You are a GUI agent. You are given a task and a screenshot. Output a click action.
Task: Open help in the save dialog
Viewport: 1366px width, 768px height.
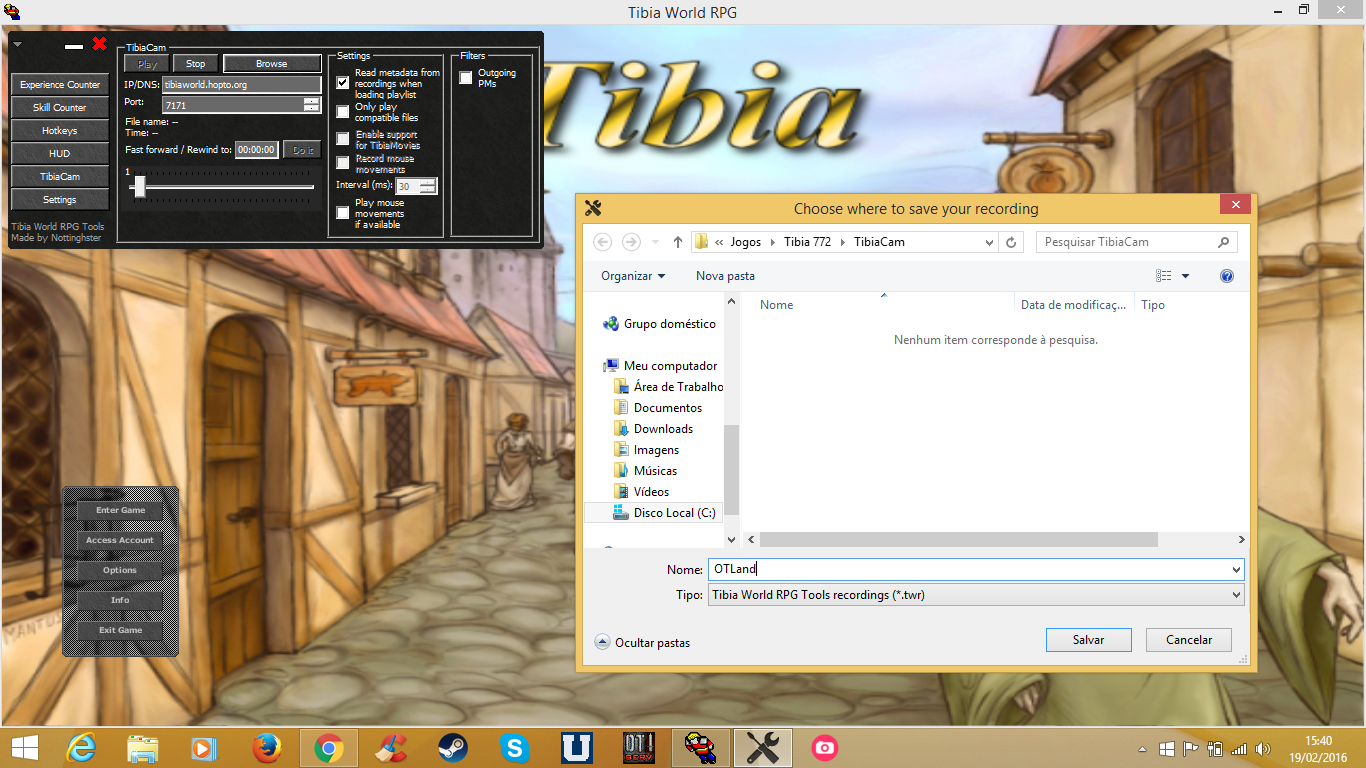pos(1227,276)
